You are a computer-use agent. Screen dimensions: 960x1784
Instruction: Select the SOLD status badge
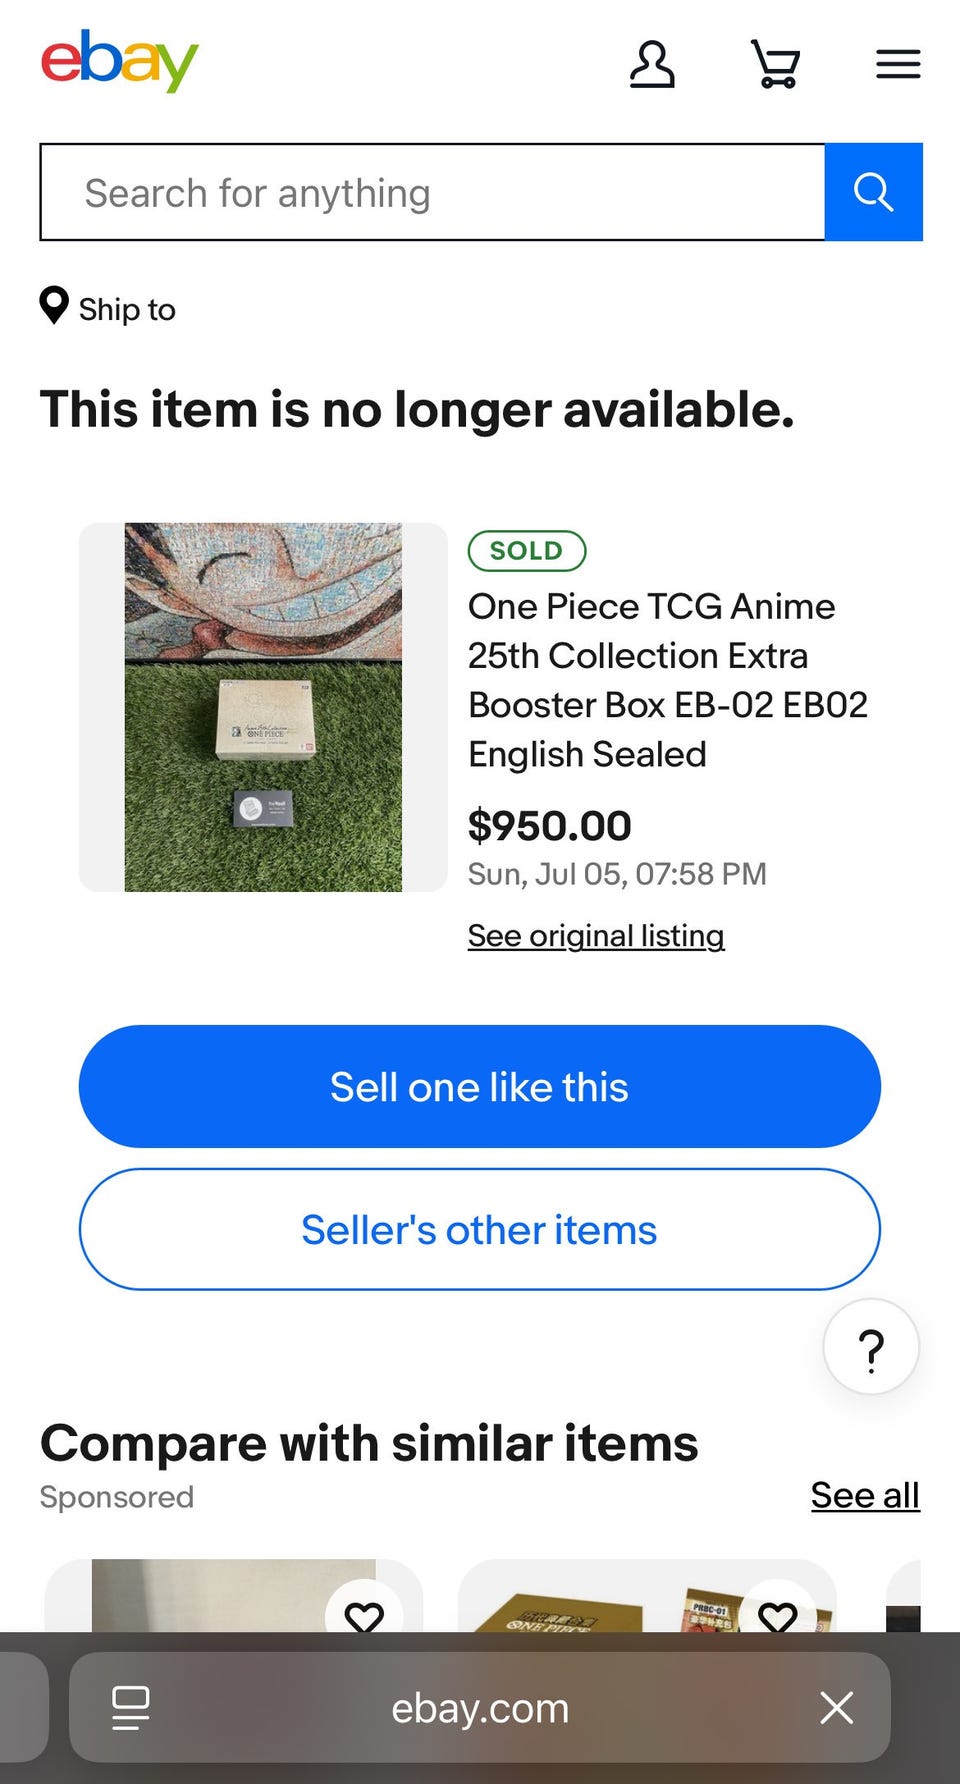[x=527, y=551]
